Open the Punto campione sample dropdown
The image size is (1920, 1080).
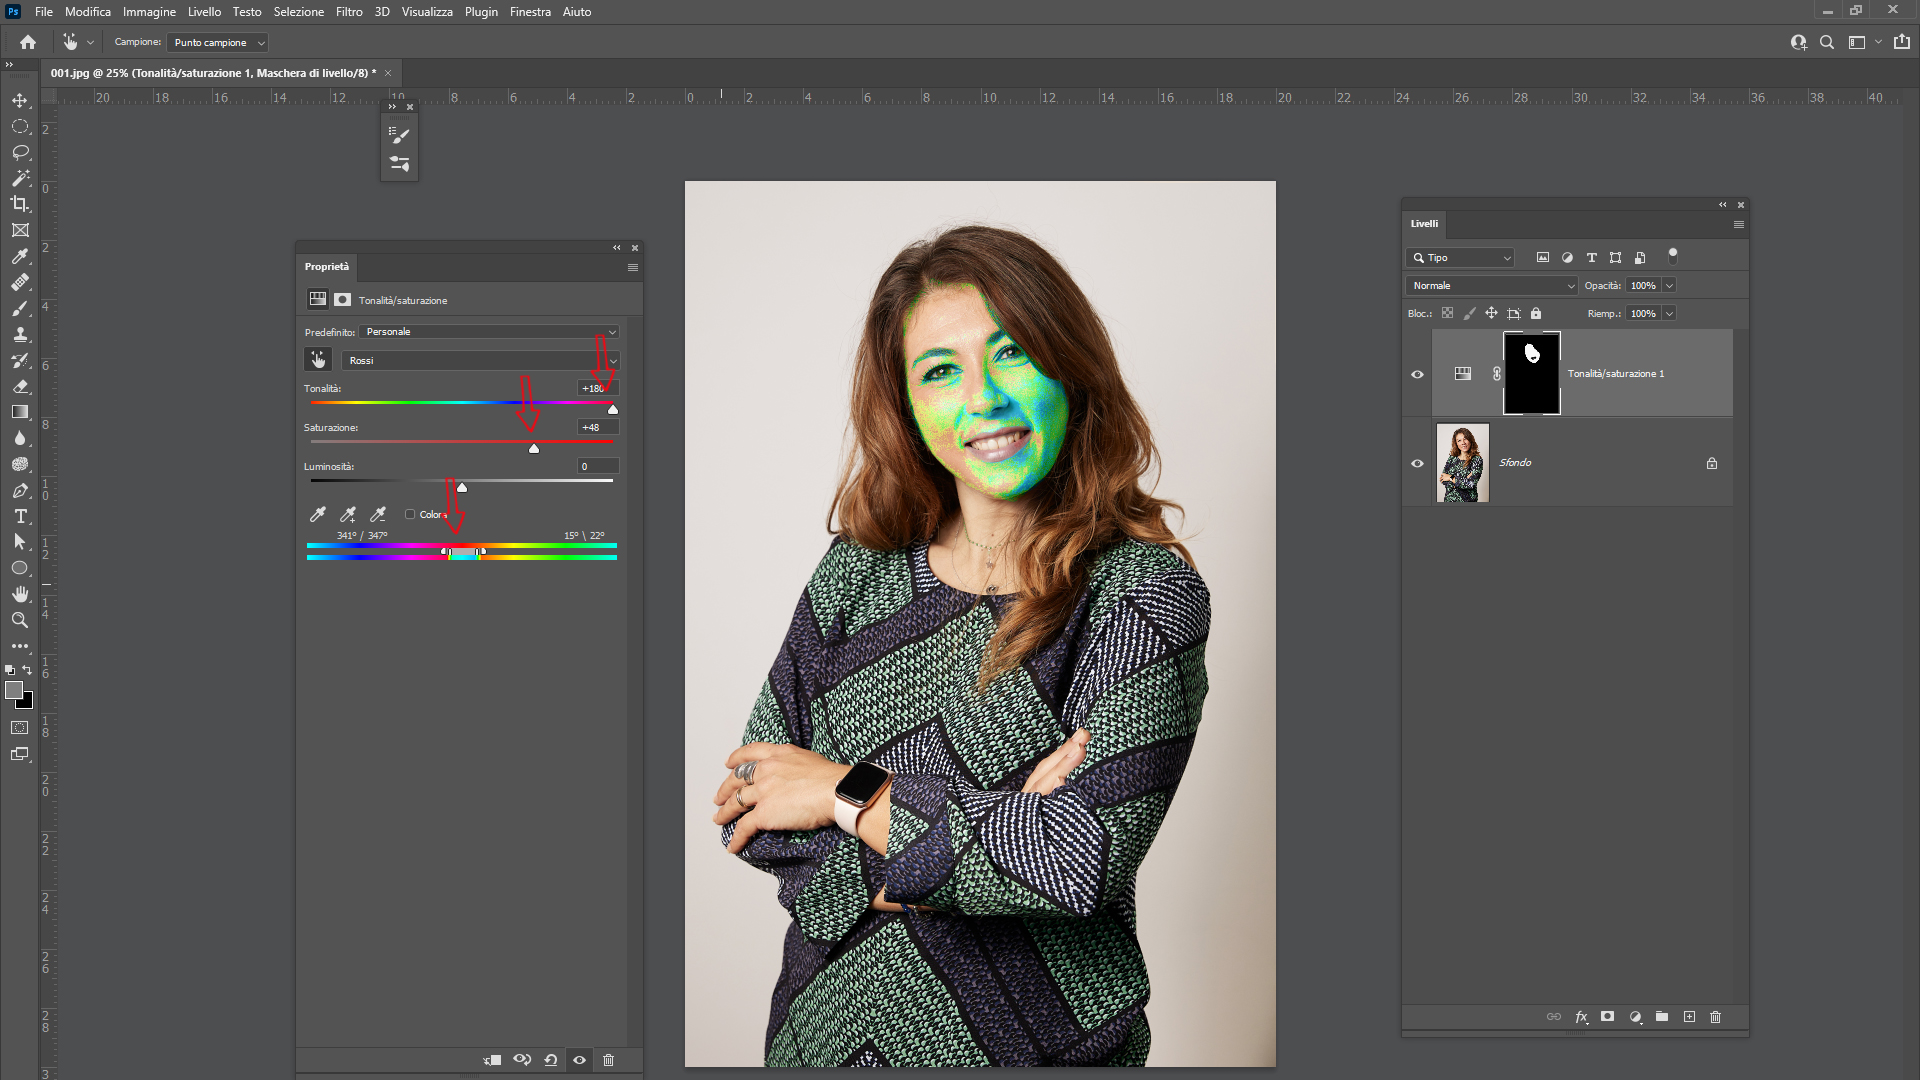[x=218, y=43]
